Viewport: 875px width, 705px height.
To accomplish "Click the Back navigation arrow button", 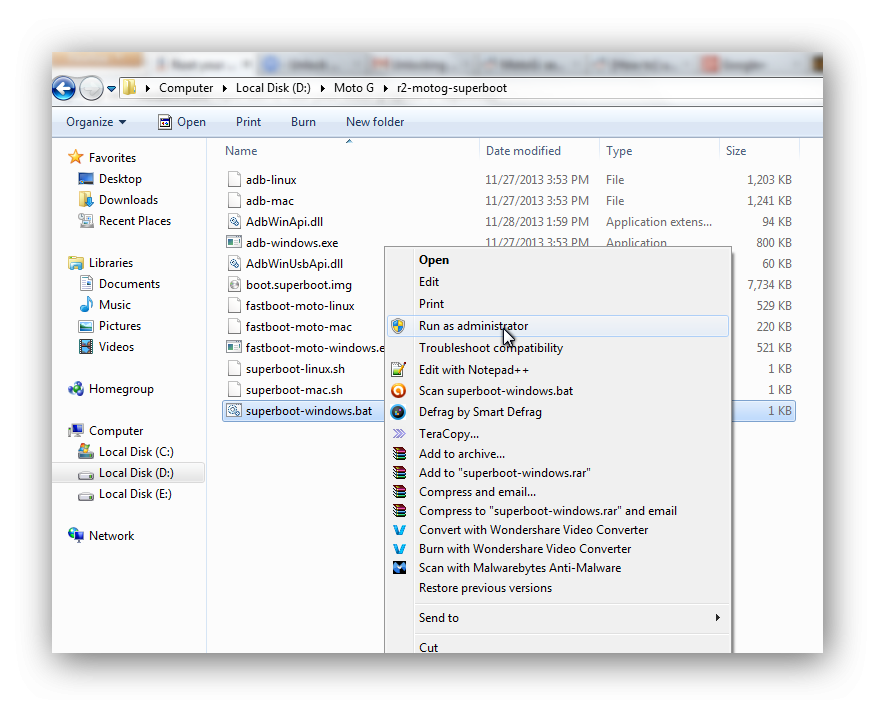I will click(x=64, y=87).
